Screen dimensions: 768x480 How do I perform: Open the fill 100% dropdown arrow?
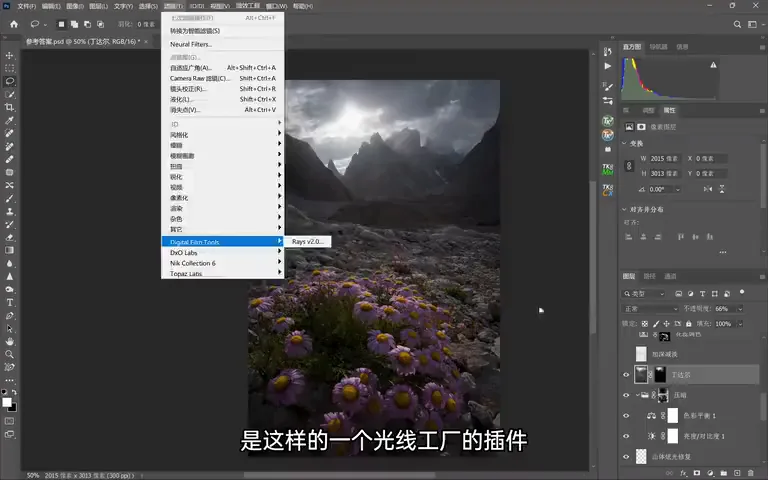coord(740,324)
